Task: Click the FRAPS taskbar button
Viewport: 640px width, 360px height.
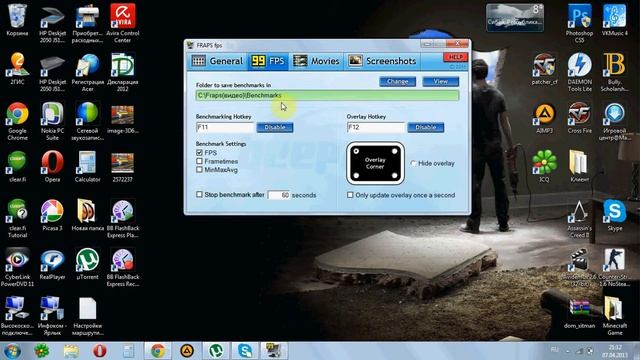Action: [274, 351]
